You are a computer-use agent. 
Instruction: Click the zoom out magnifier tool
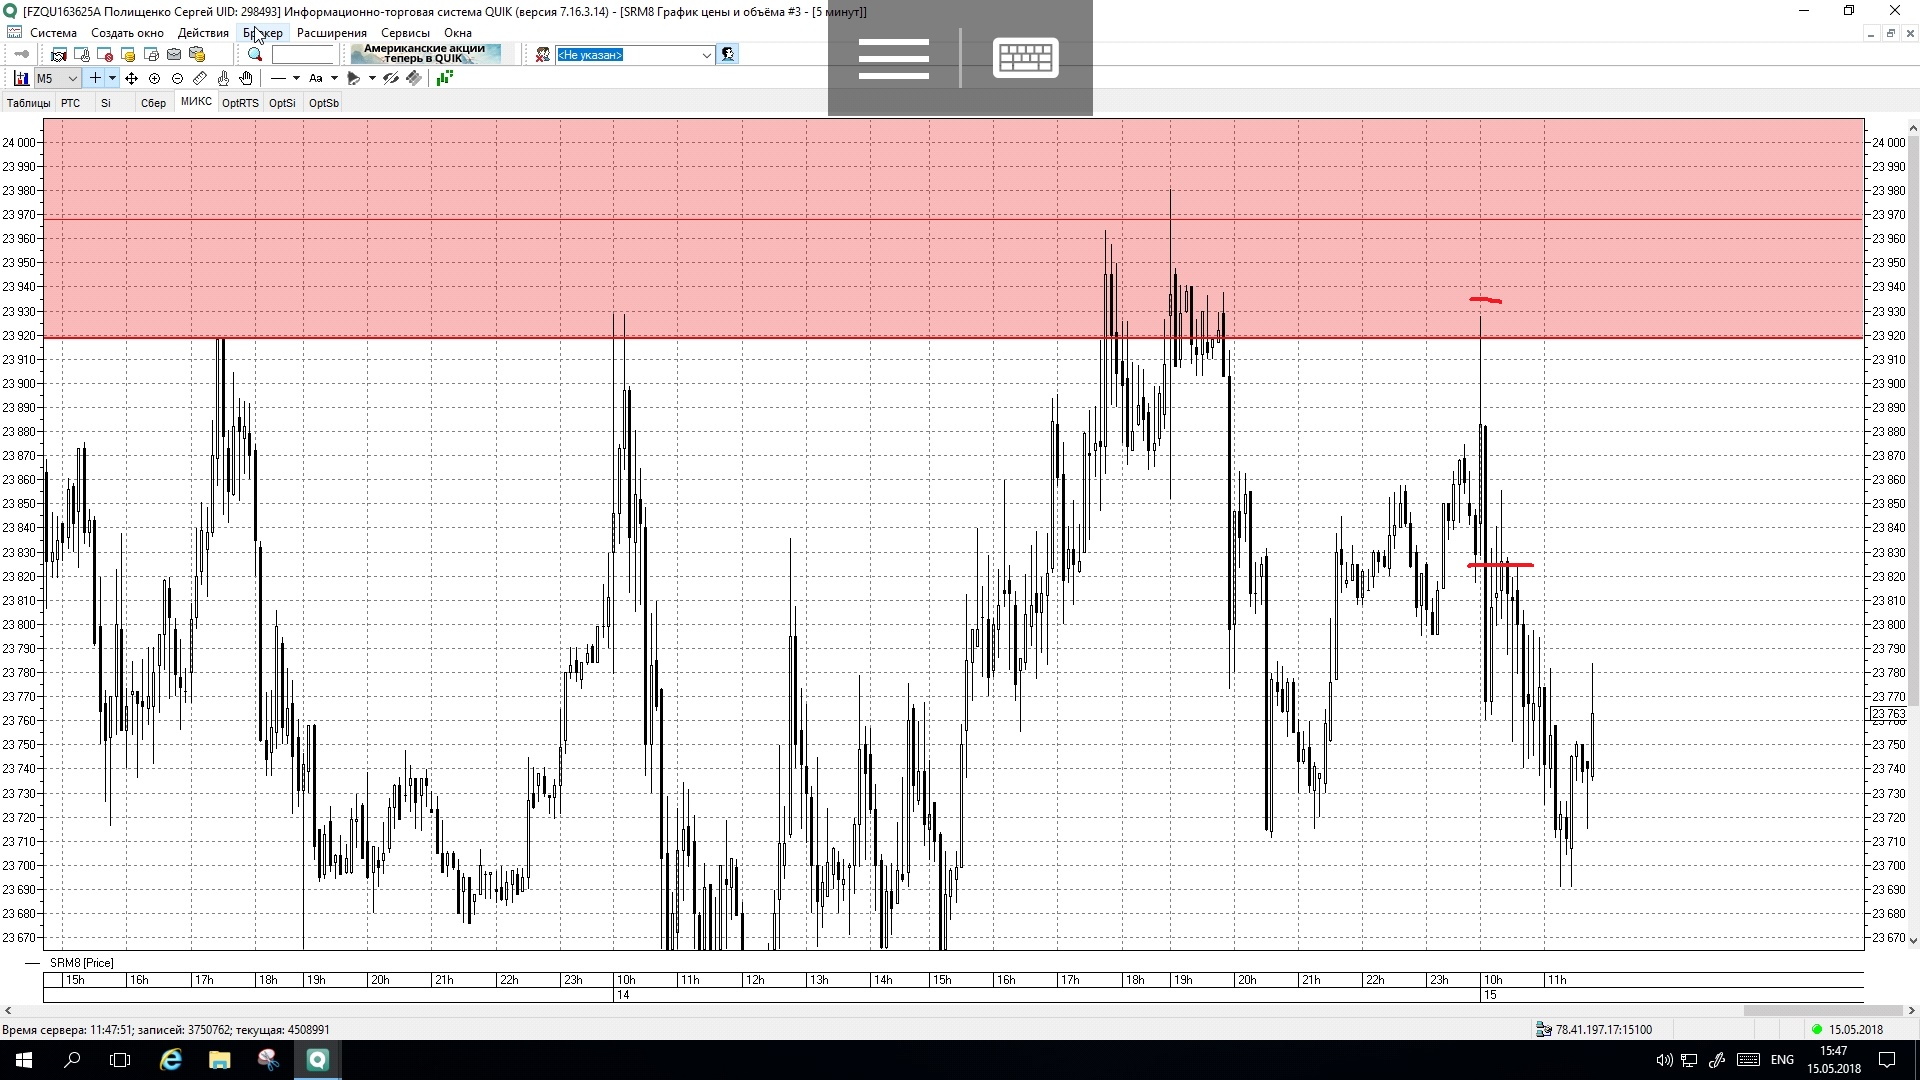(177, 78)
